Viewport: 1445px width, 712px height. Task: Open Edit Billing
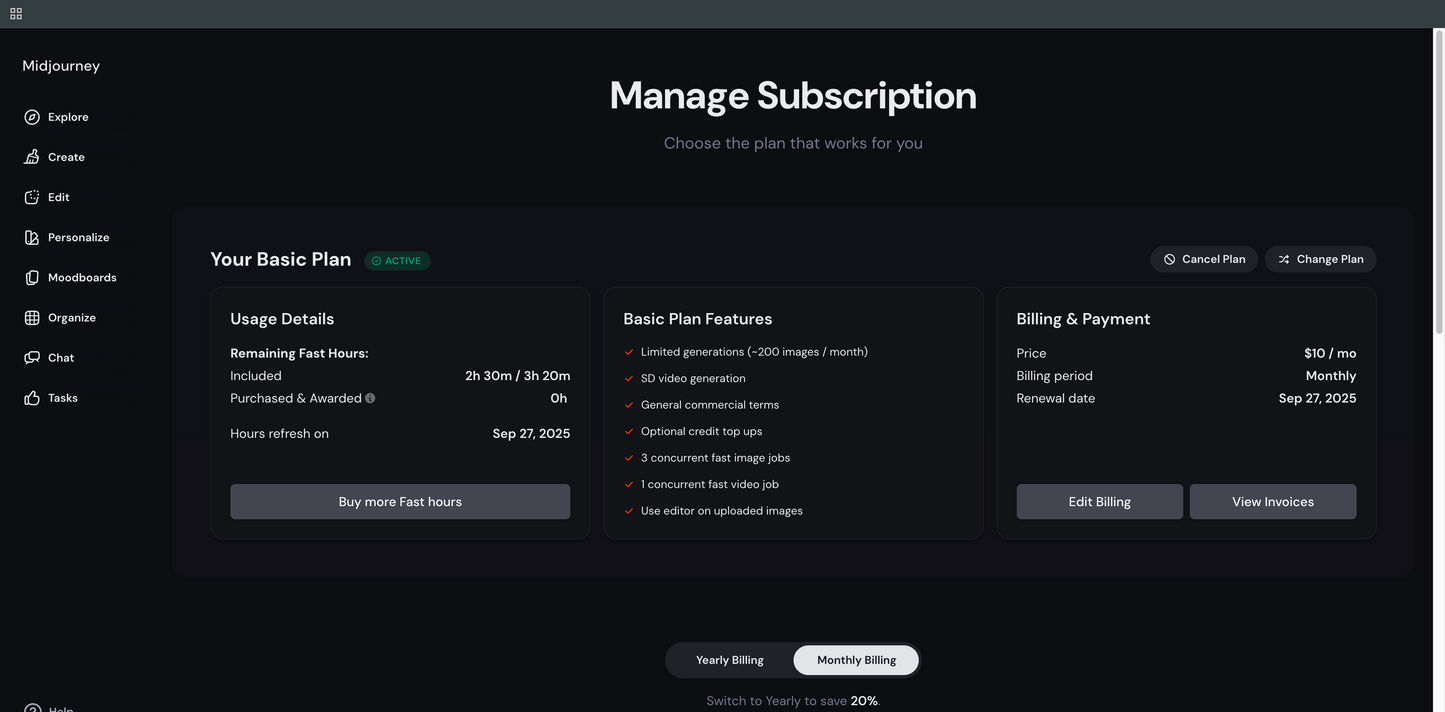tap(1099, 502)
